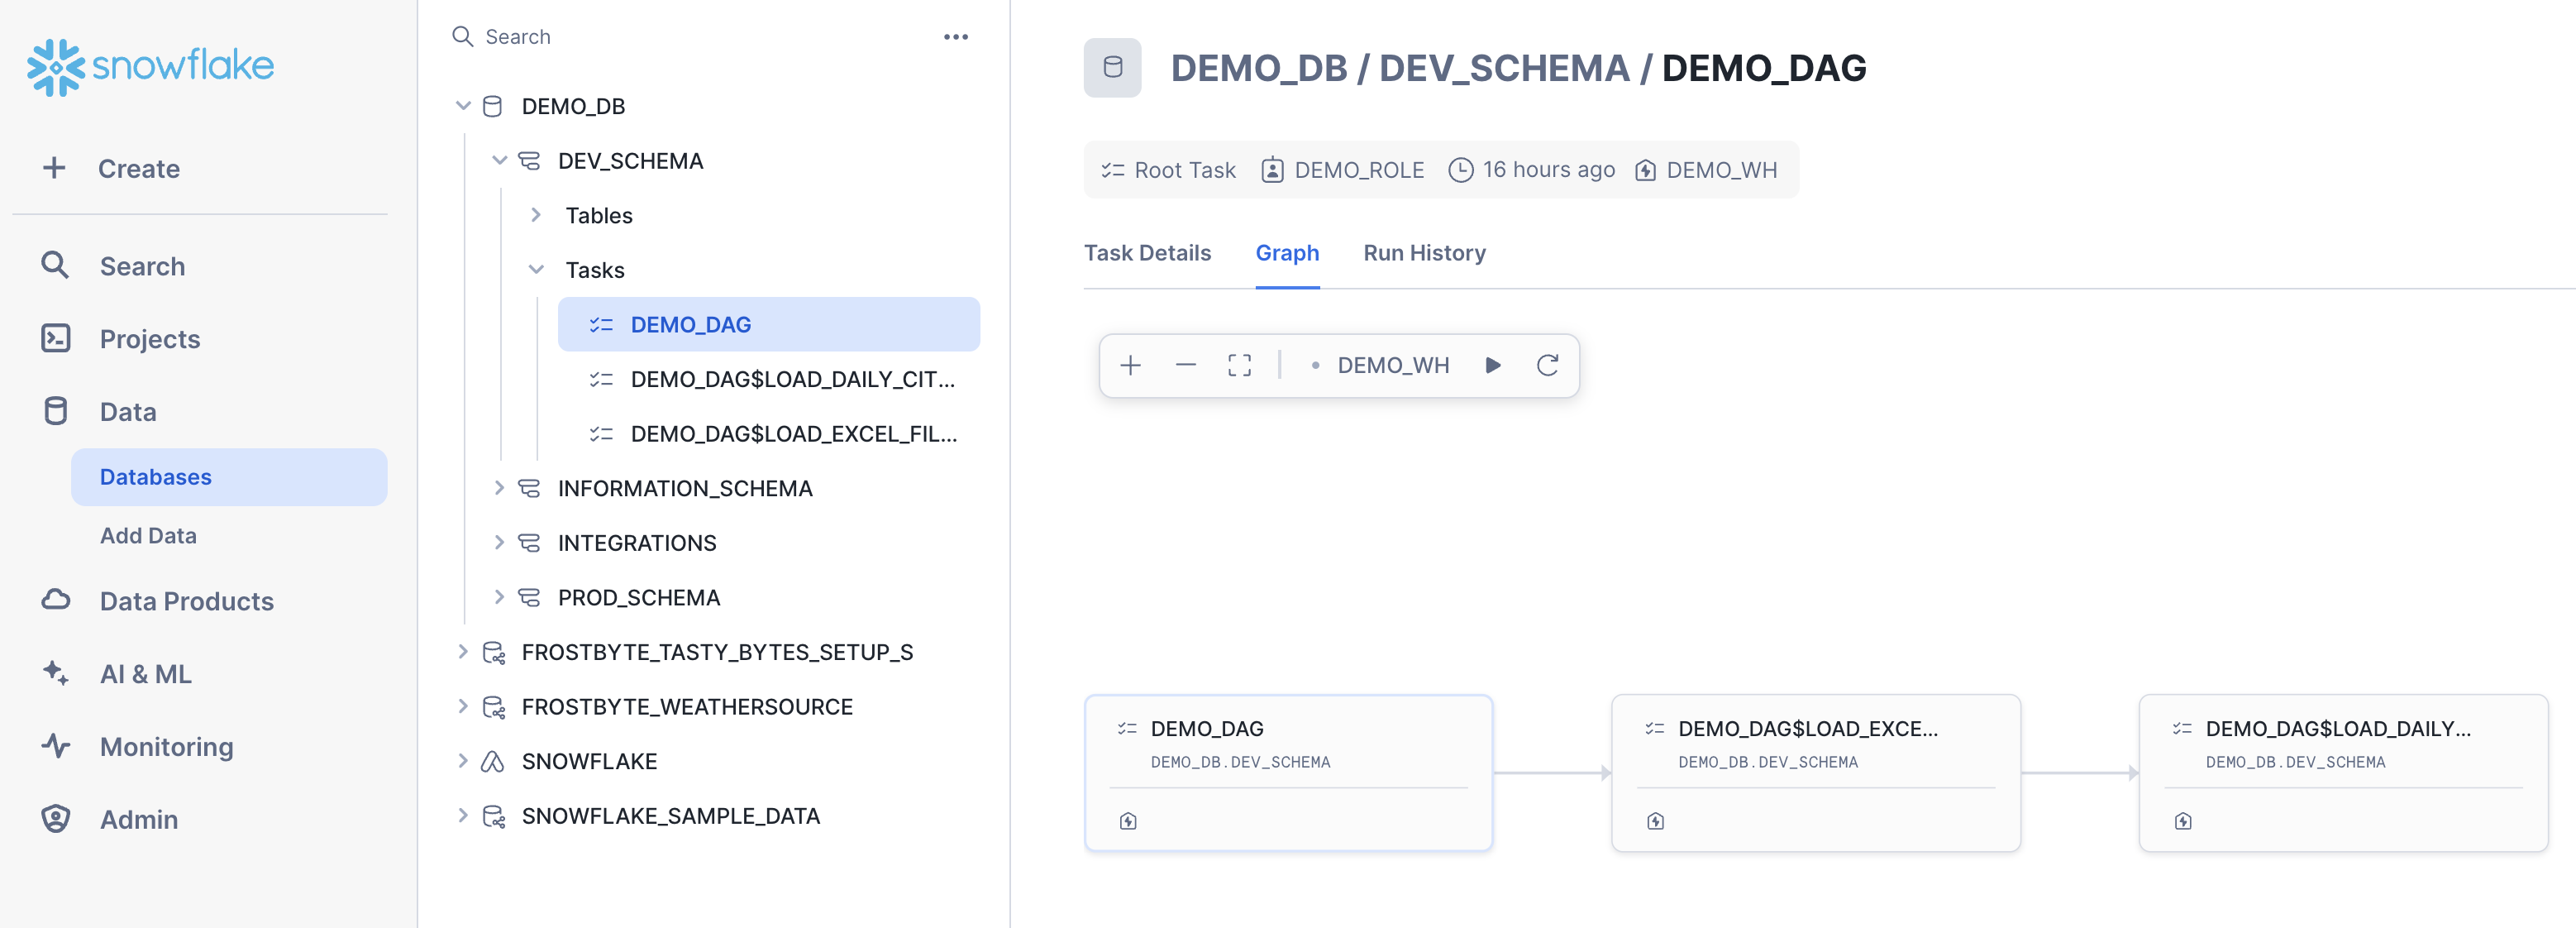The height and width of the screenshot is (928, 2576).
Task: Click the SNOWFLAKE database label
Action: click(589, 761)
